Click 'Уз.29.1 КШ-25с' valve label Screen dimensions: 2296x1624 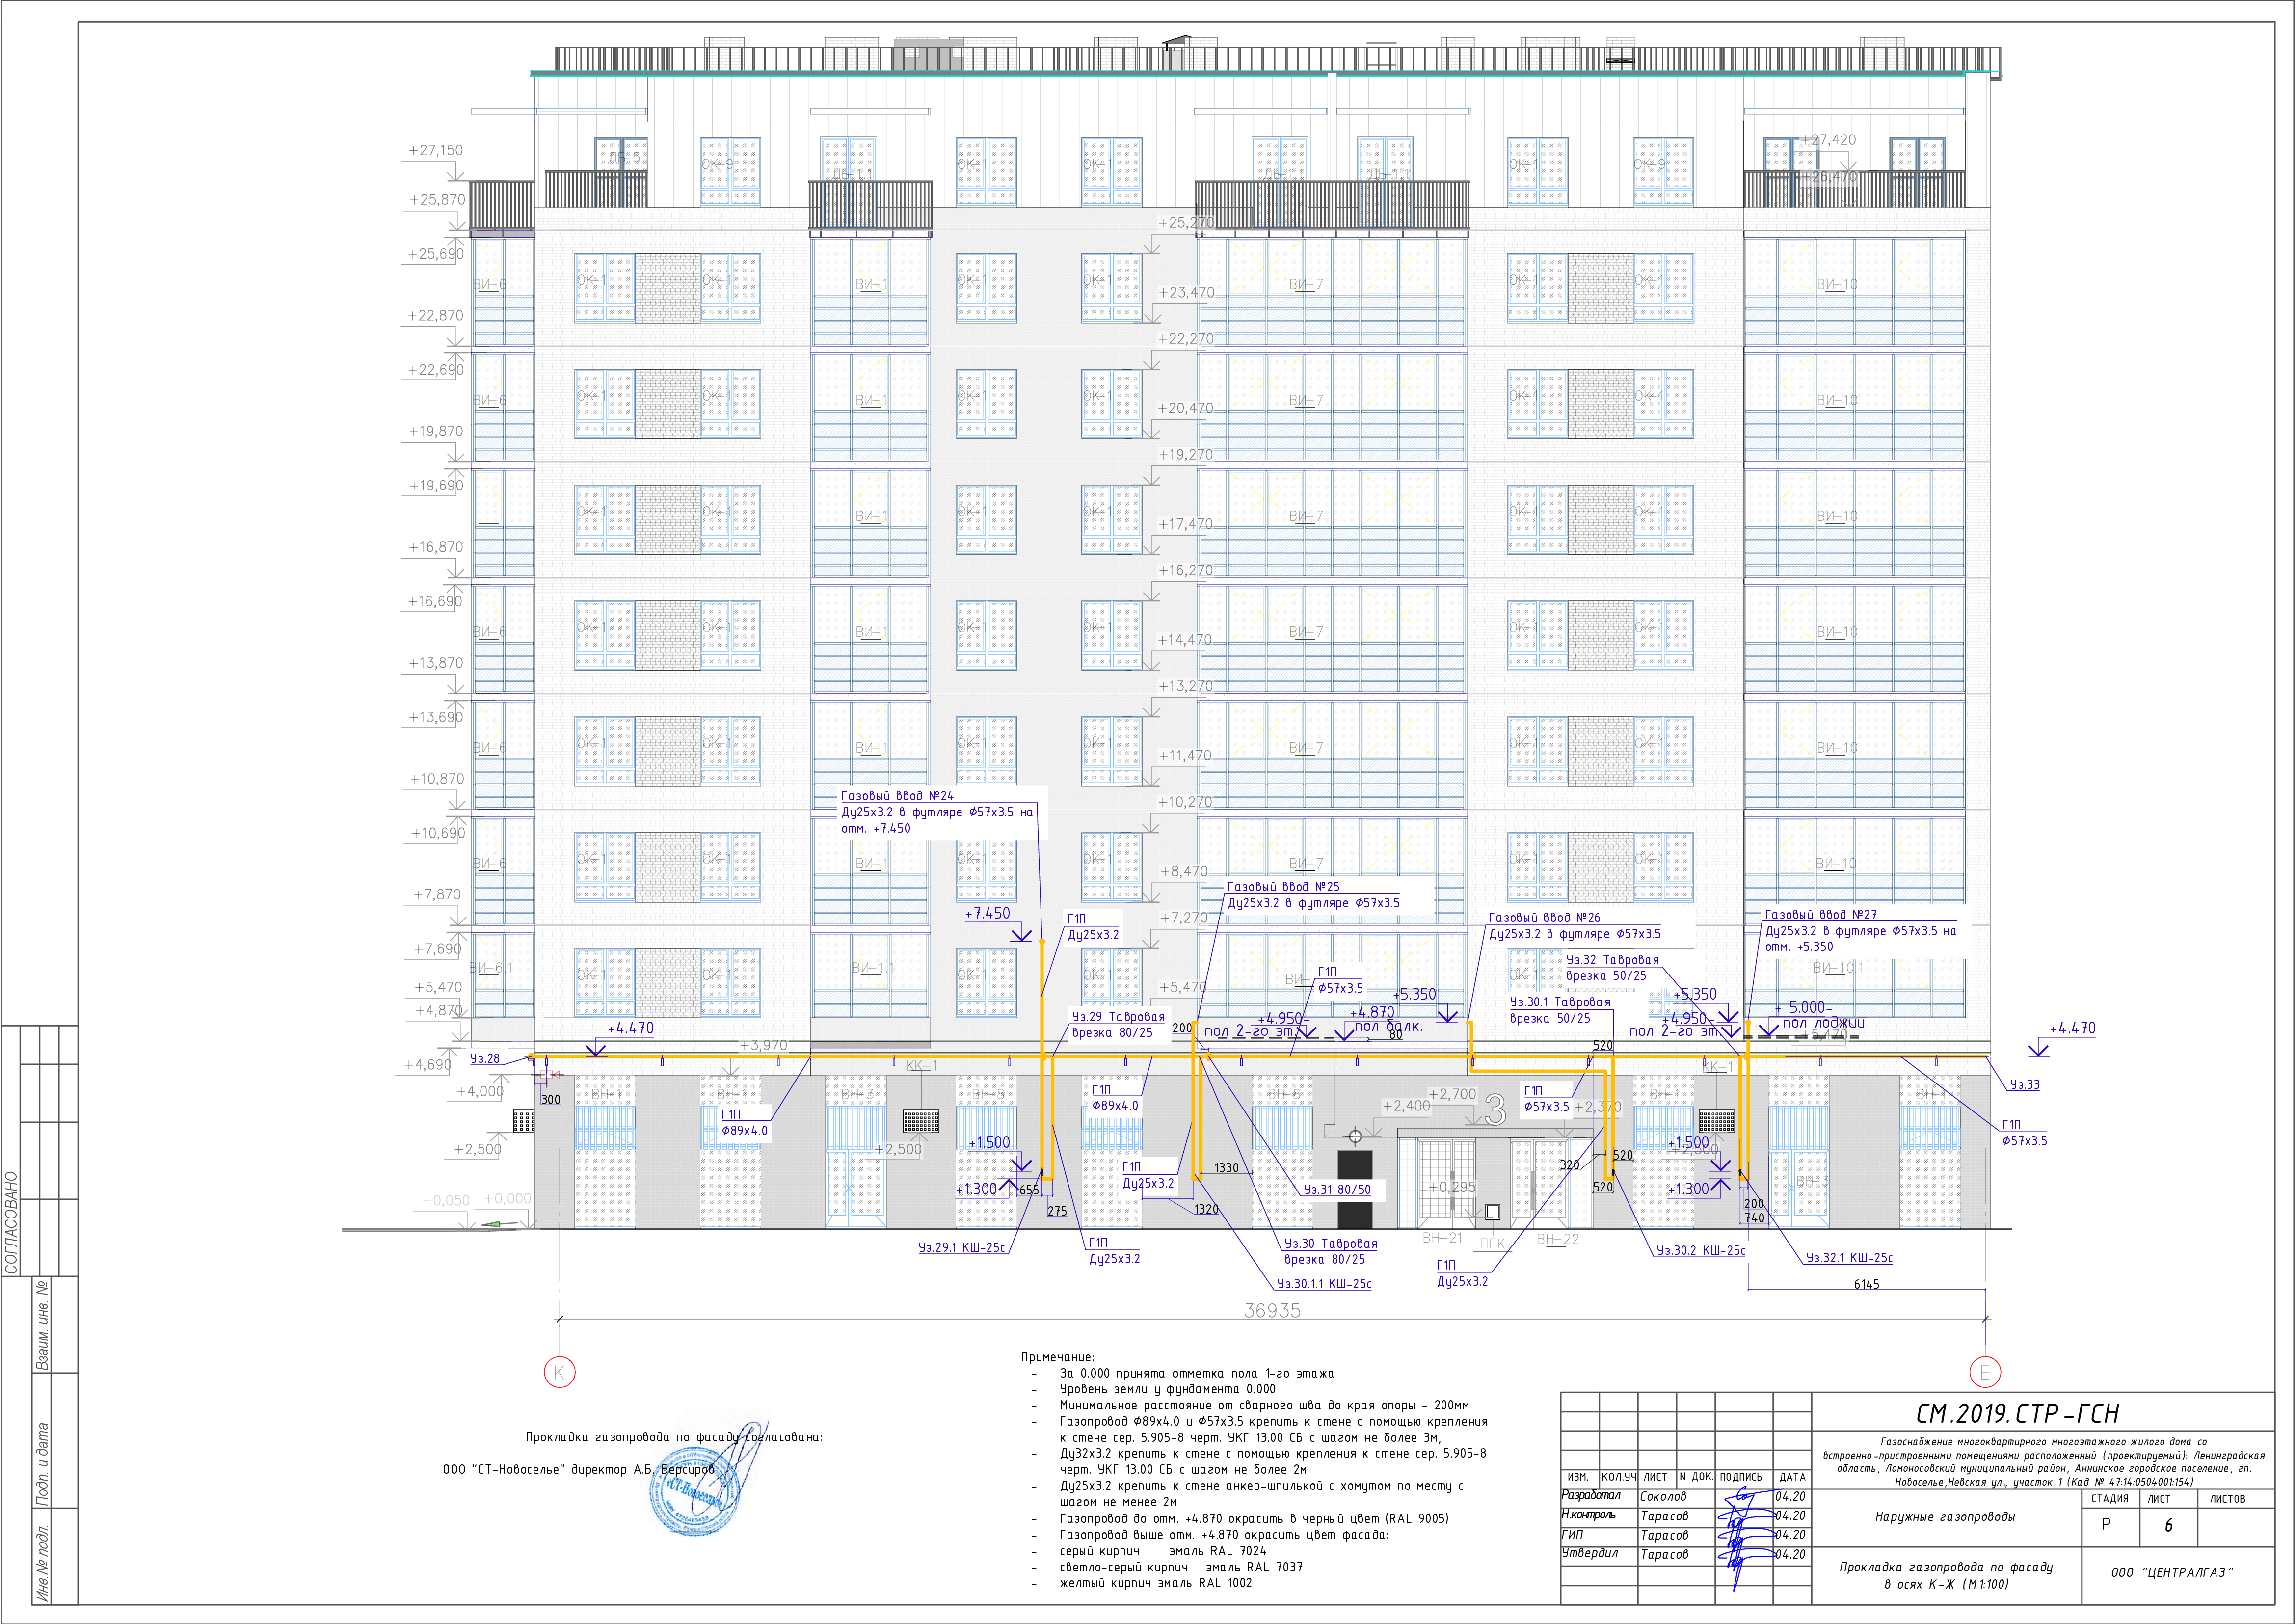point(962,1248)
